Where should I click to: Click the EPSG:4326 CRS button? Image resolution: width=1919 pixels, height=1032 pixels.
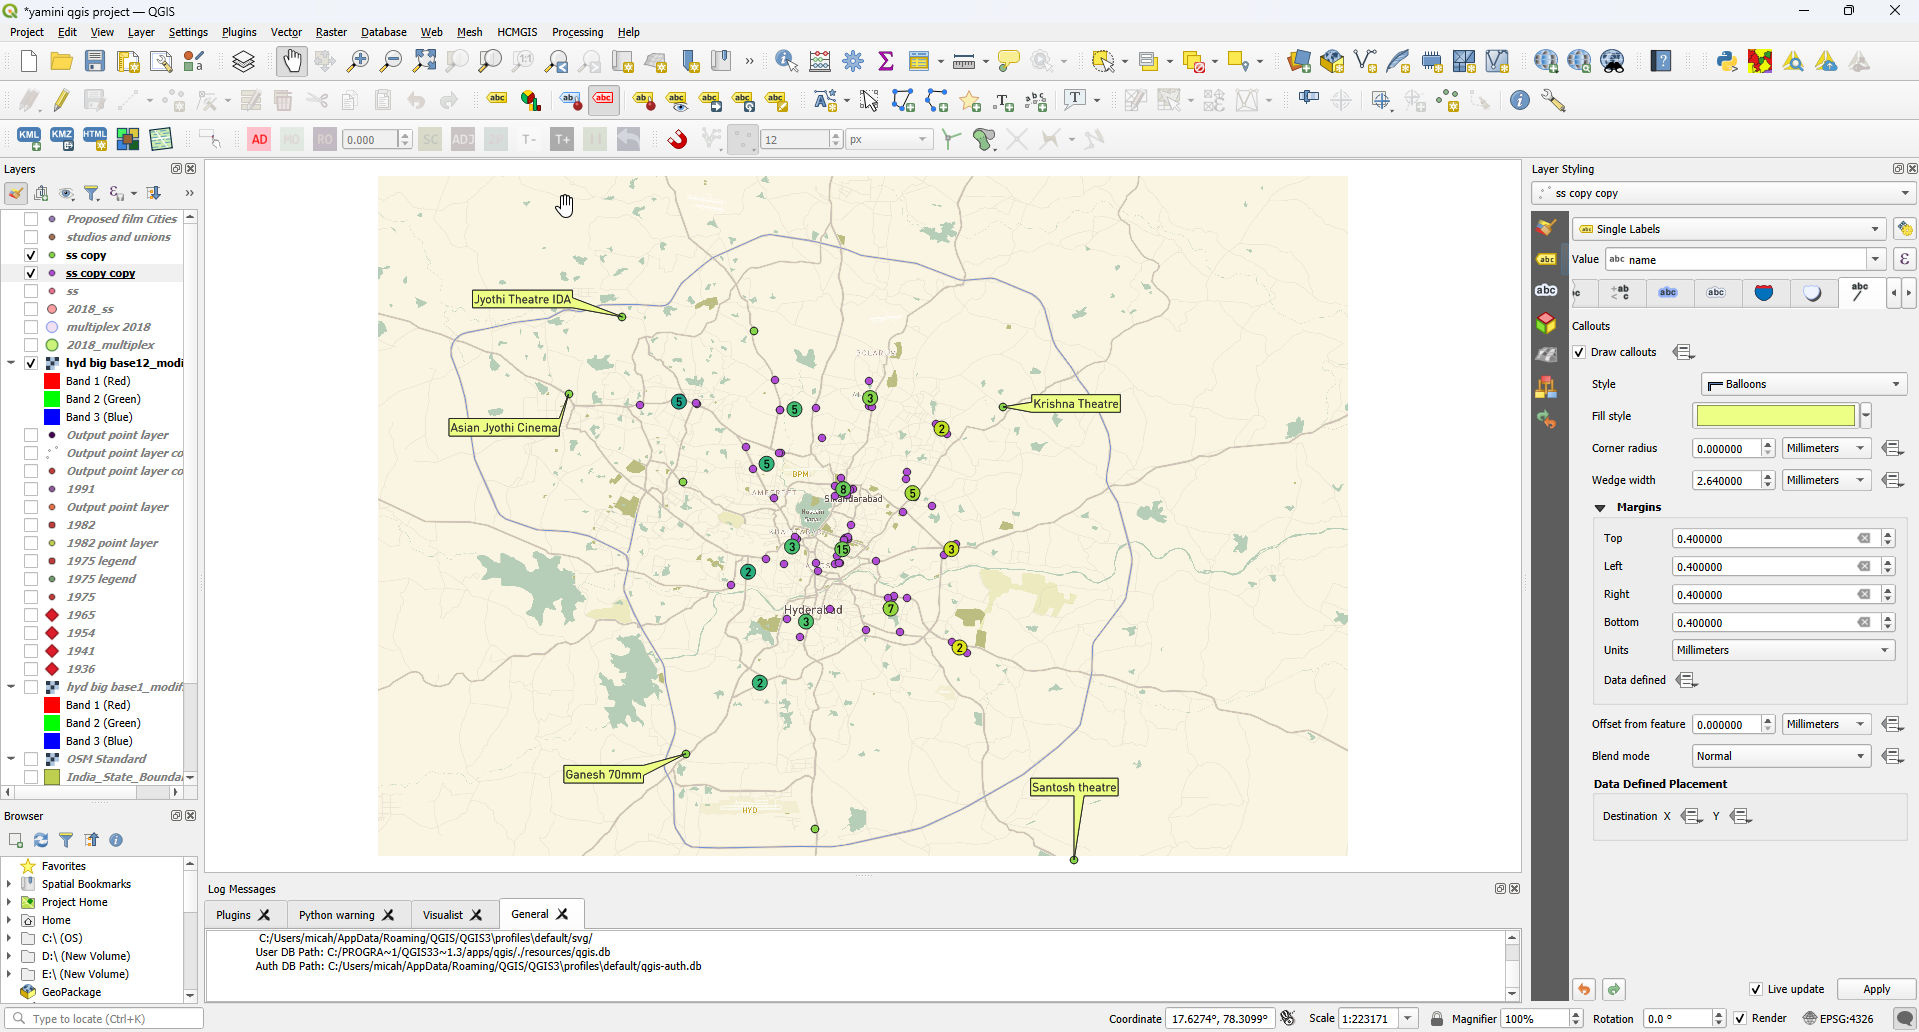coord(1838,1019)
